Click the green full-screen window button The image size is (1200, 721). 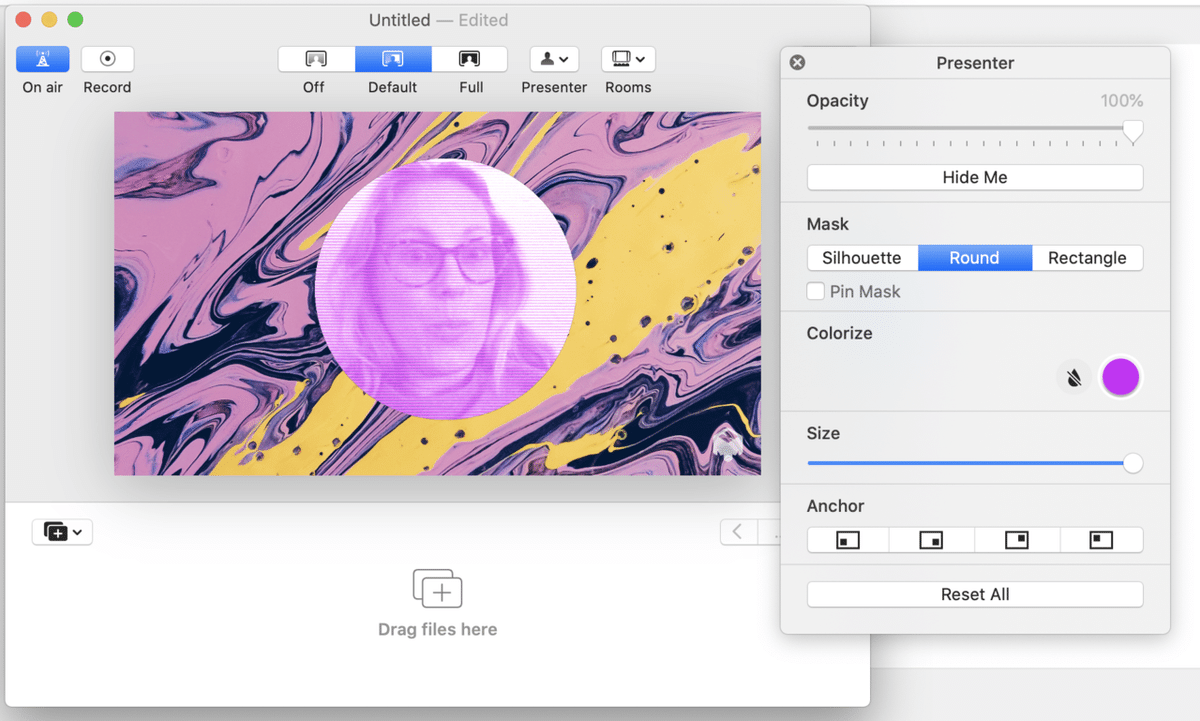coord(75,20)
